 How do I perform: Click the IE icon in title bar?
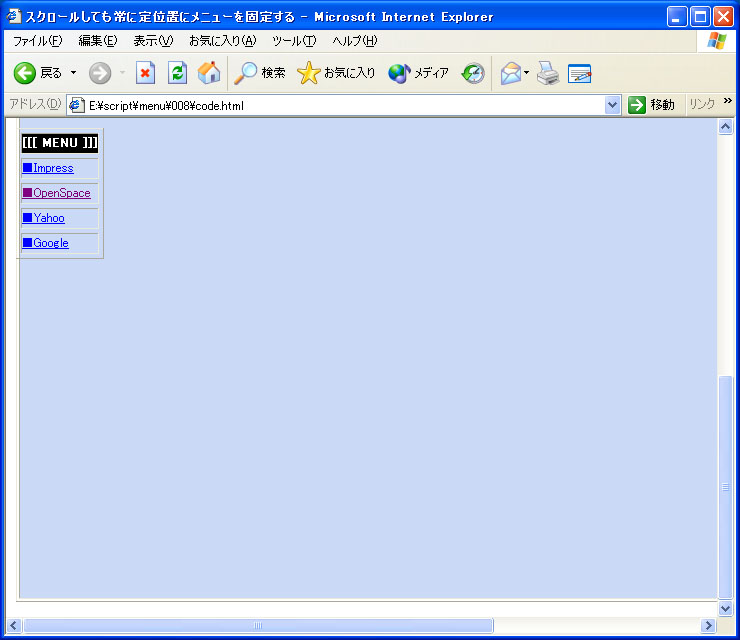tap(14, 16)
